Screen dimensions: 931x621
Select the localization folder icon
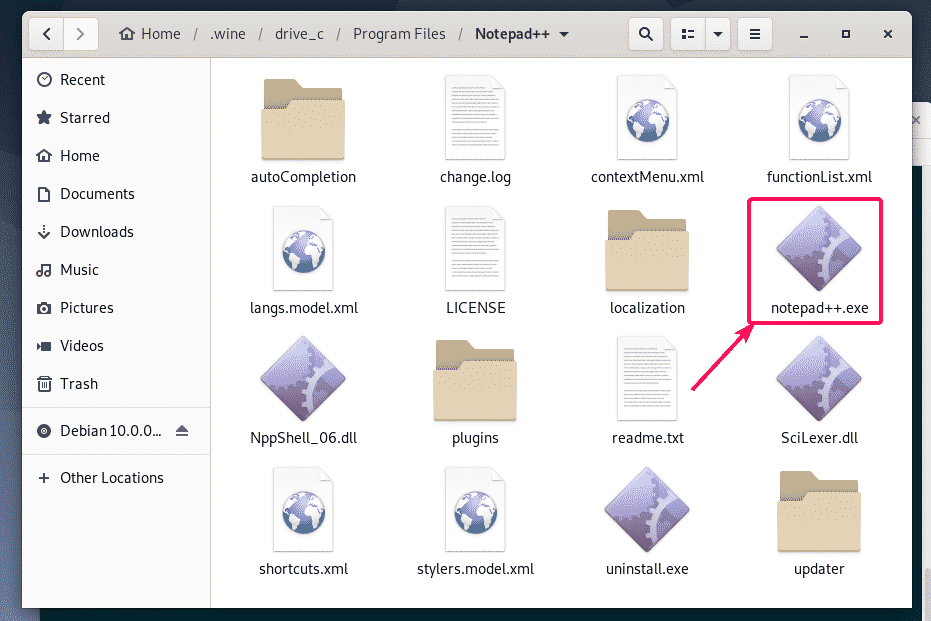647,250
